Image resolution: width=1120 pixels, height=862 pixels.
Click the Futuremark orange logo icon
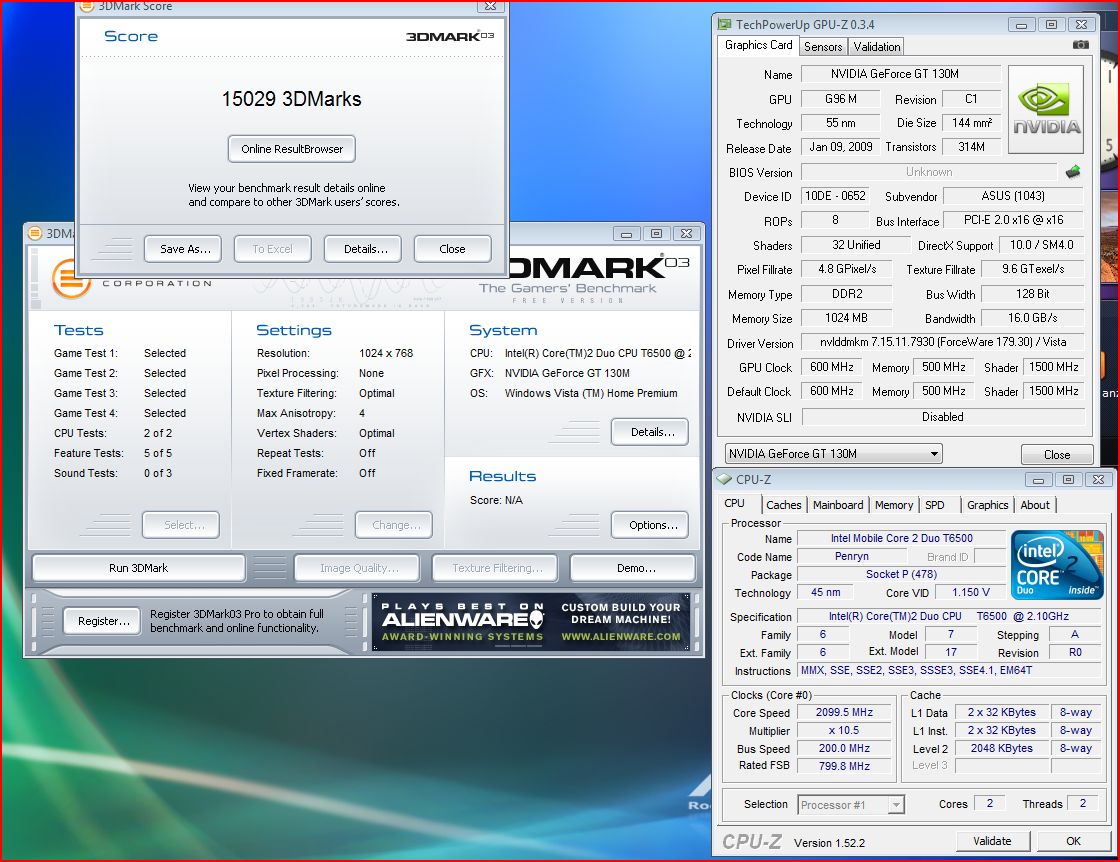click(71, 279)
